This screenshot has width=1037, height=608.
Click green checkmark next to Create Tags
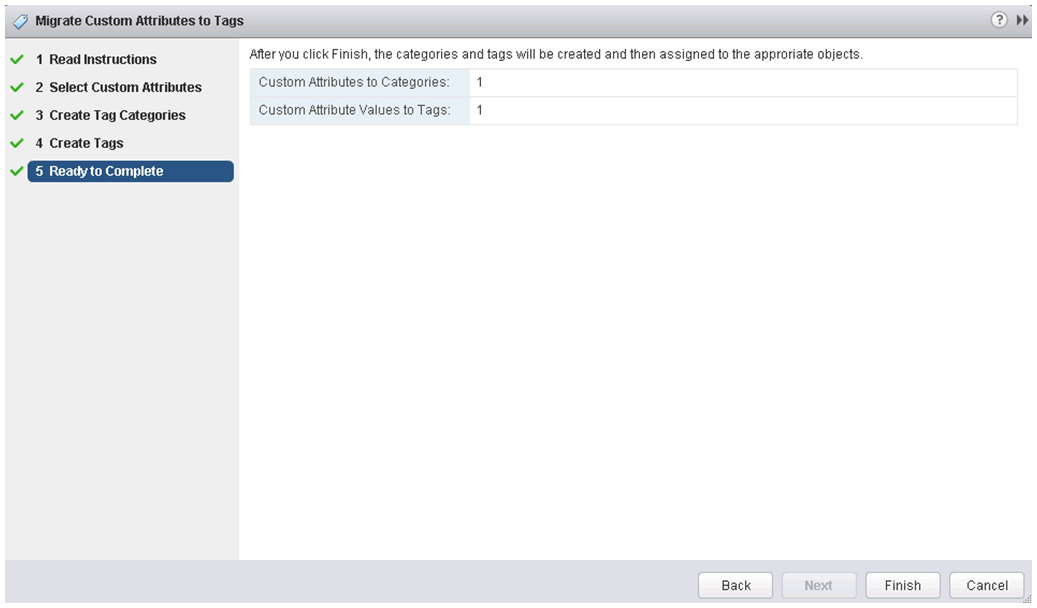tap(17, 143)
